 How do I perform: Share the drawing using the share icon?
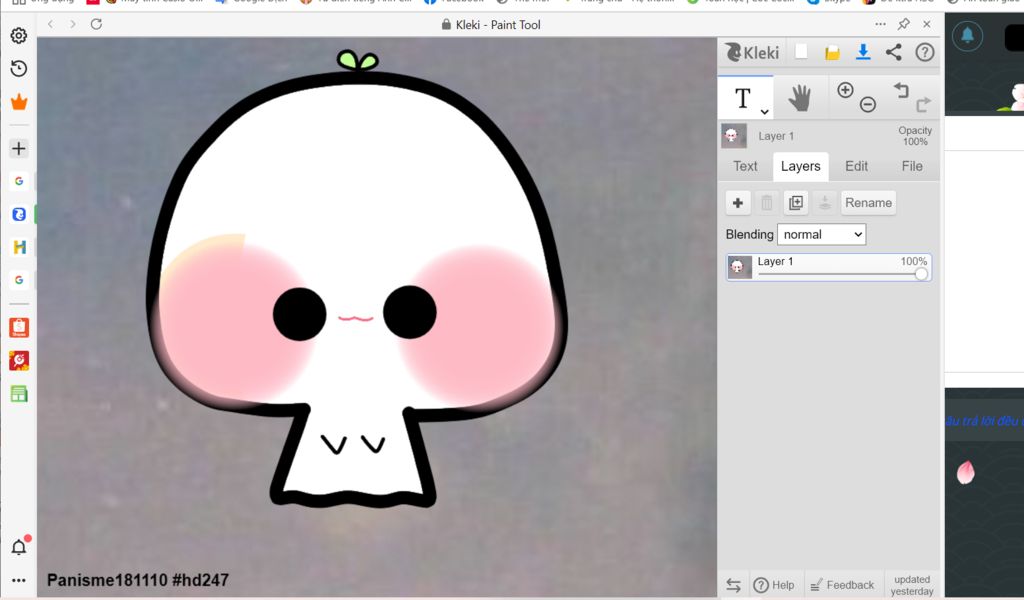point(893,52)
